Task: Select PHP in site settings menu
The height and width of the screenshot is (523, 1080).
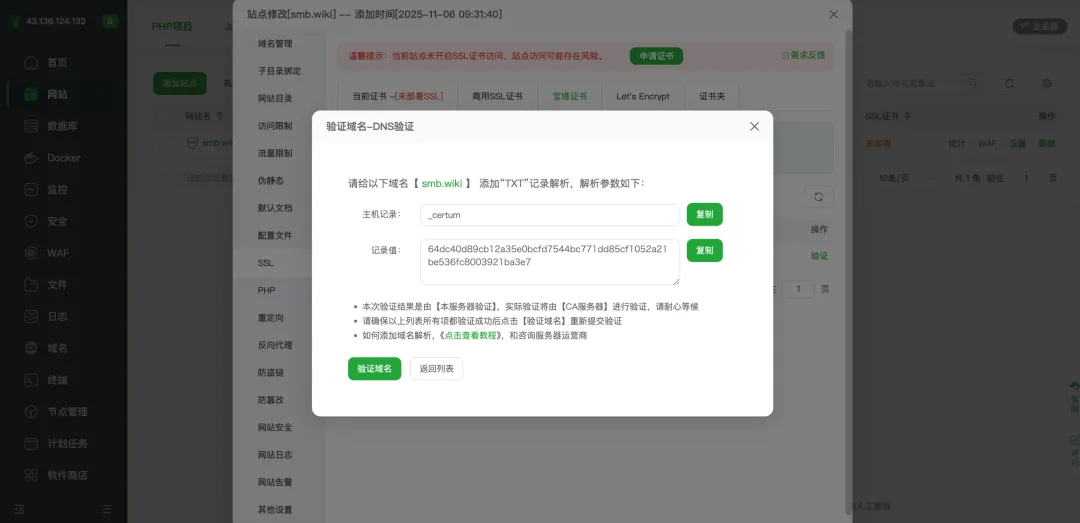Action: coord(267,291)
